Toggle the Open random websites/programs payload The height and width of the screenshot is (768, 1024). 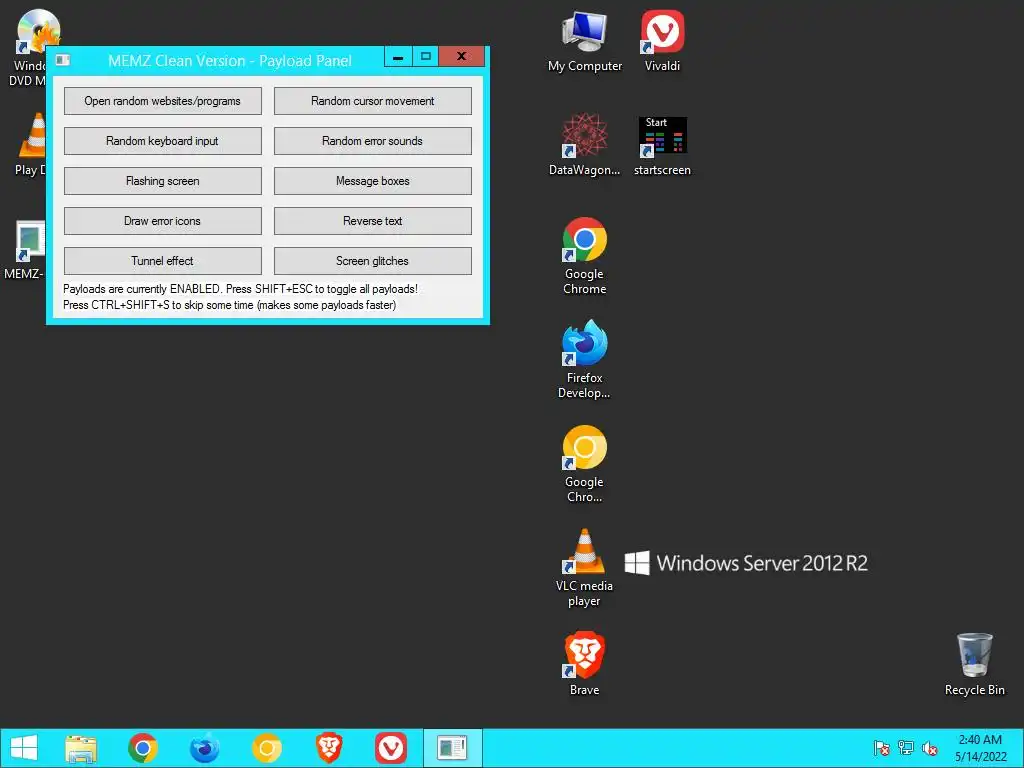pyautogui.click(x=163, y=101)
